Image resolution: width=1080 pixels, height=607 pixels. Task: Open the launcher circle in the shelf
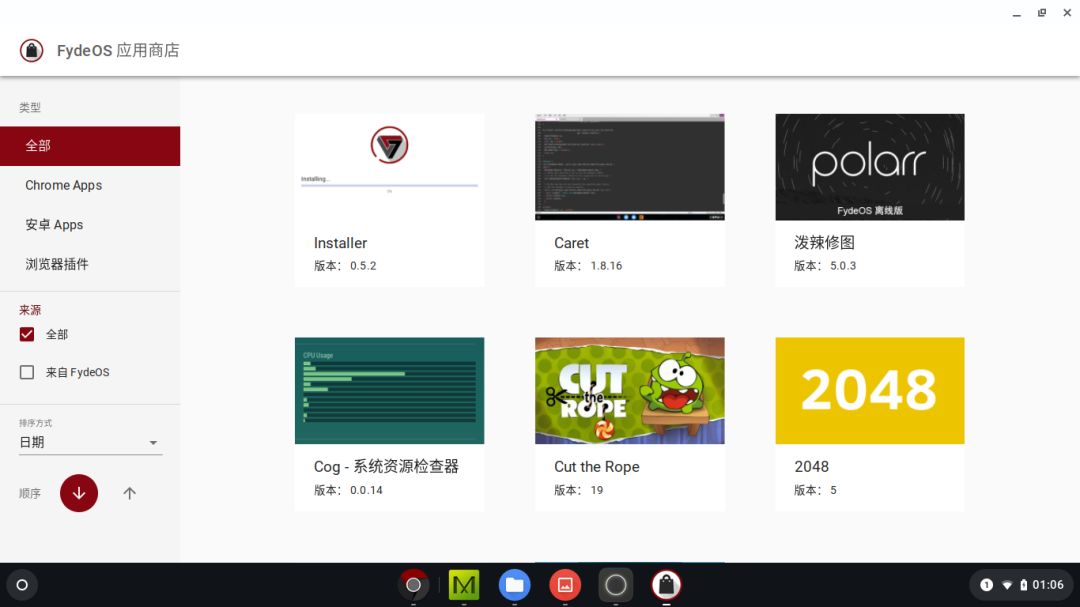tap(22, 585)
